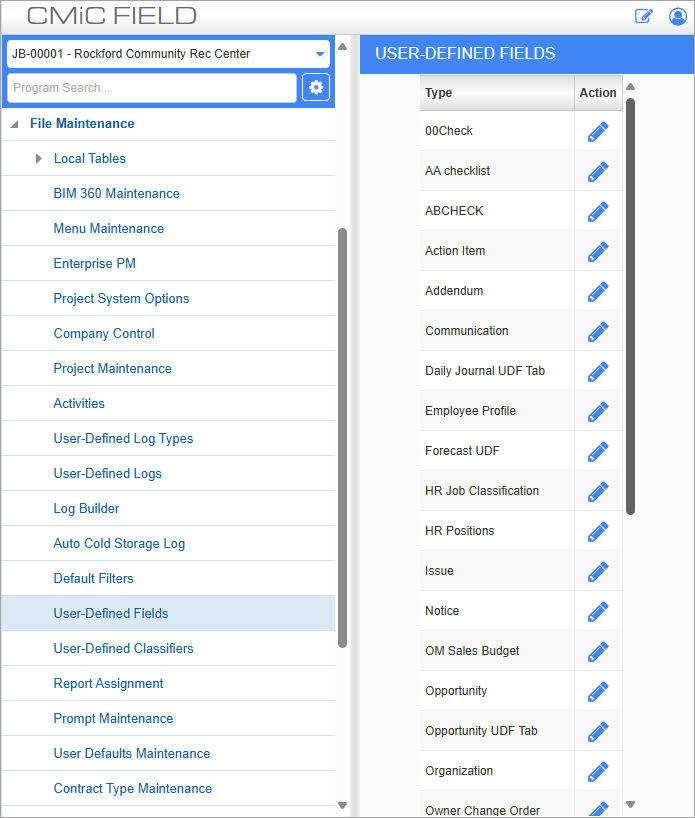Edit the Communication field type
Viewport: 695px width, 818px height.
point(598,331)
